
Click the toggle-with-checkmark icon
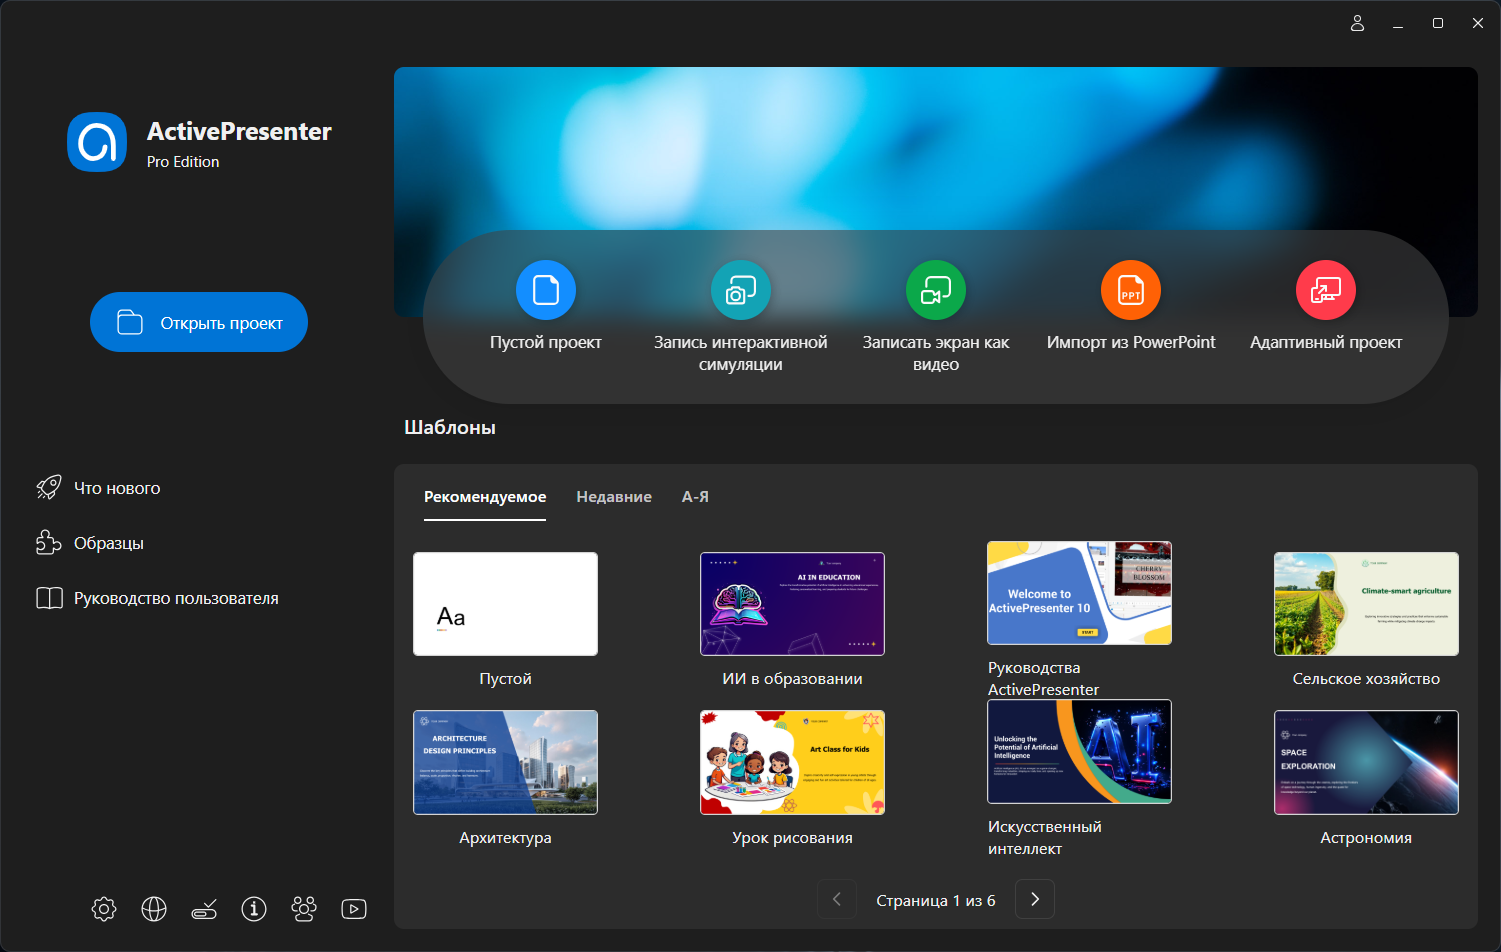[204, 909]
